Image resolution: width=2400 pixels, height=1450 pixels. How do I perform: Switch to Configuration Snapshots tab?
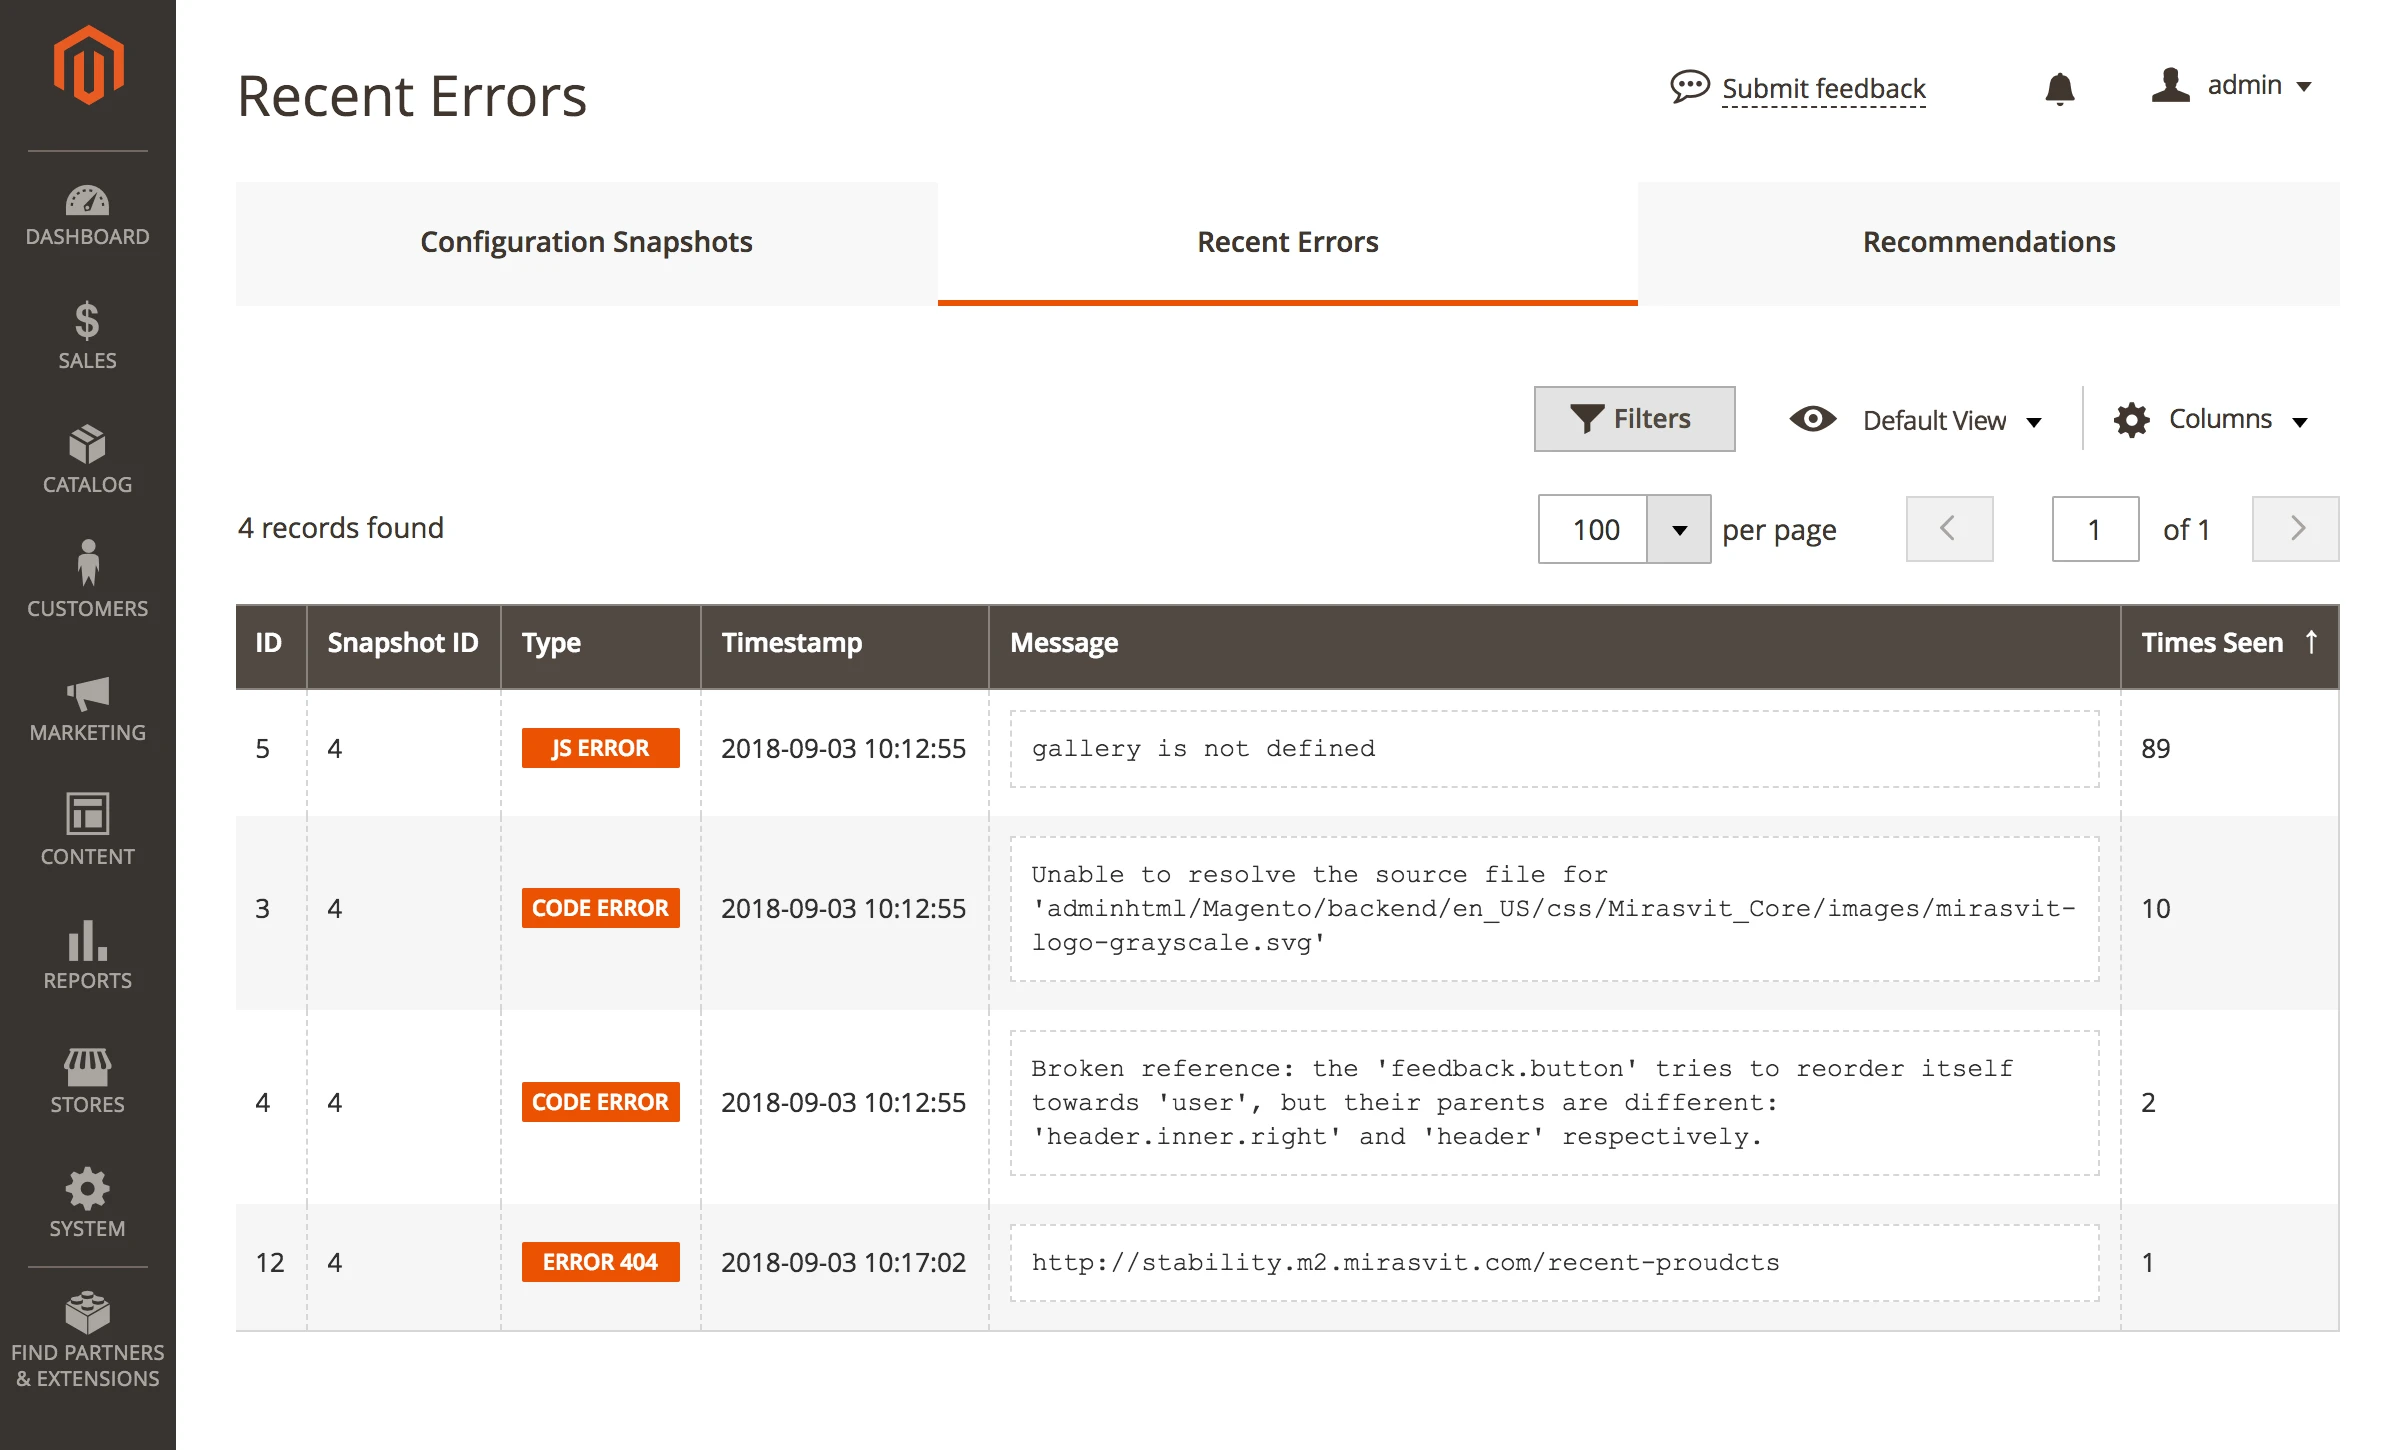click(586, 243)
